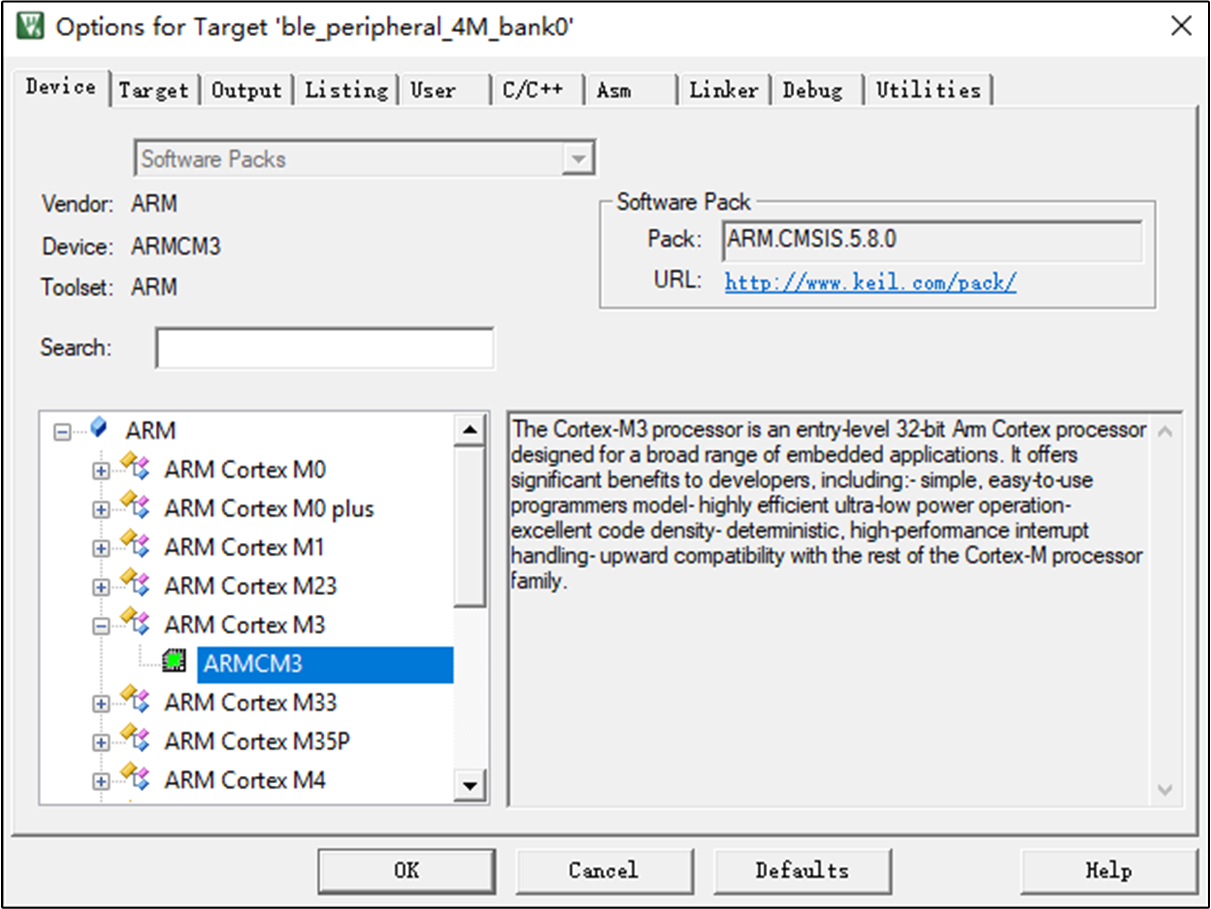This screenshot has width=1211, height=909.
Task: Click the Help button
Action: point(1109,870)
